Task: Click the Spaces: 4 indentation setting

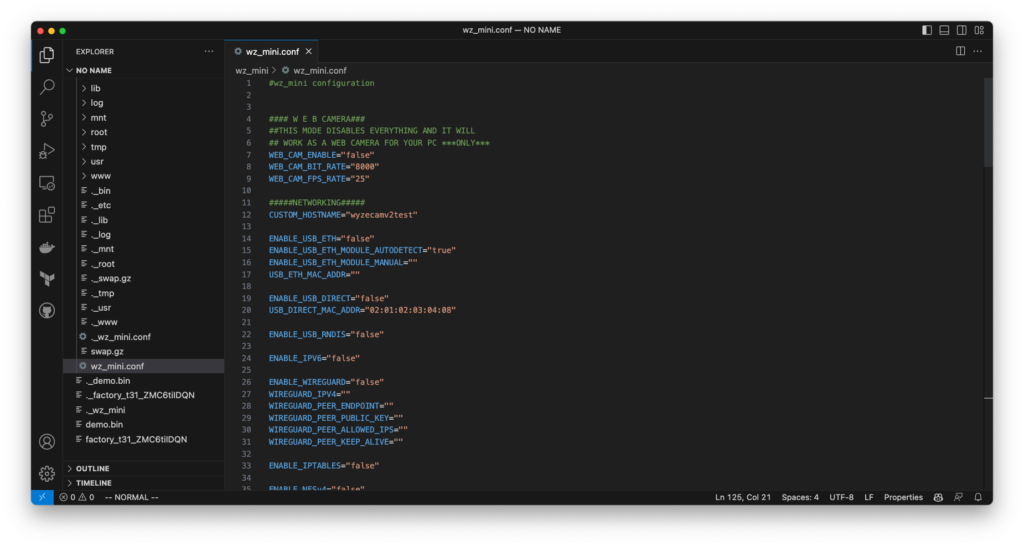Action: (x=800, y=497)
